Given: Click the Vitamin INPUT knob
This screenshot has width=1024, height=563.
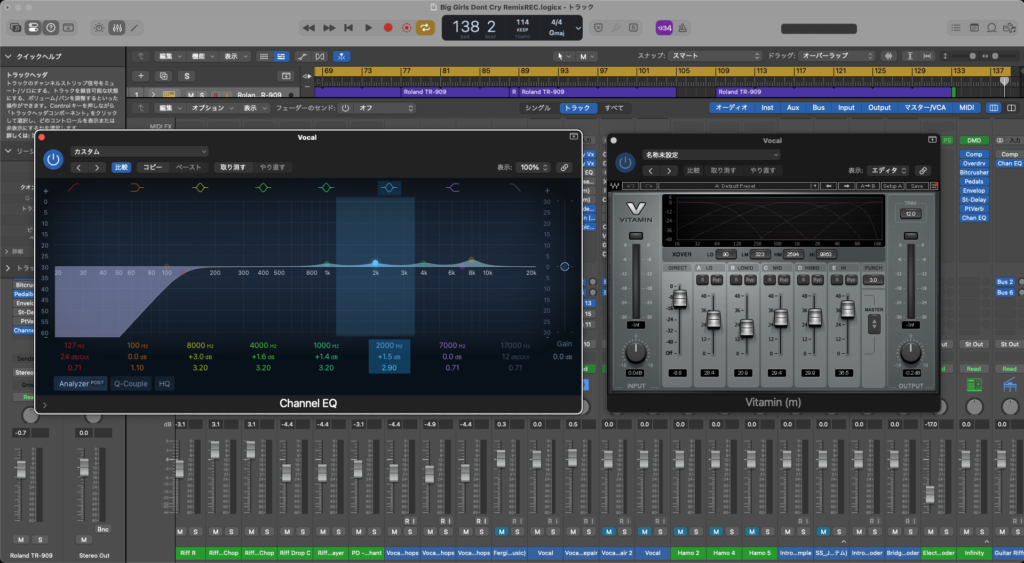Looking at the screenshot, I should 635,351.
